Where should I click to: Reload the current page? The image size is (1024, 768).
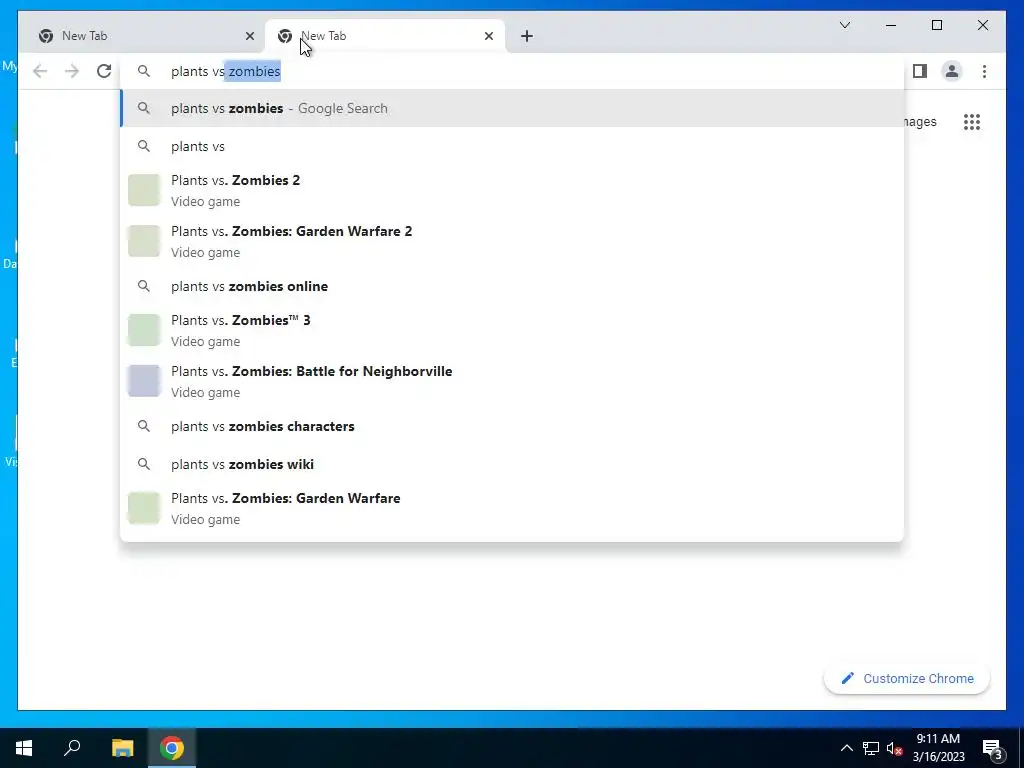(104, 71)
